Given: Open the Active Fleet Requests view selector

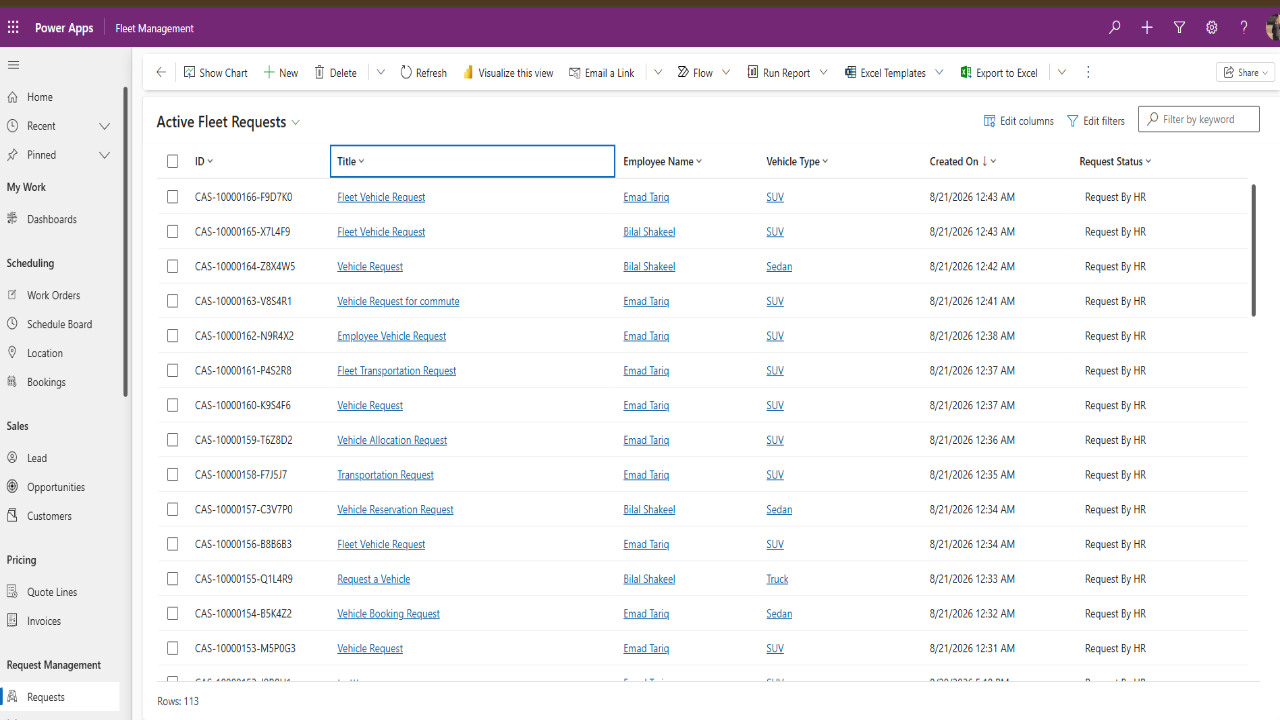Looking at the screenshot, I should pos(229,122).
